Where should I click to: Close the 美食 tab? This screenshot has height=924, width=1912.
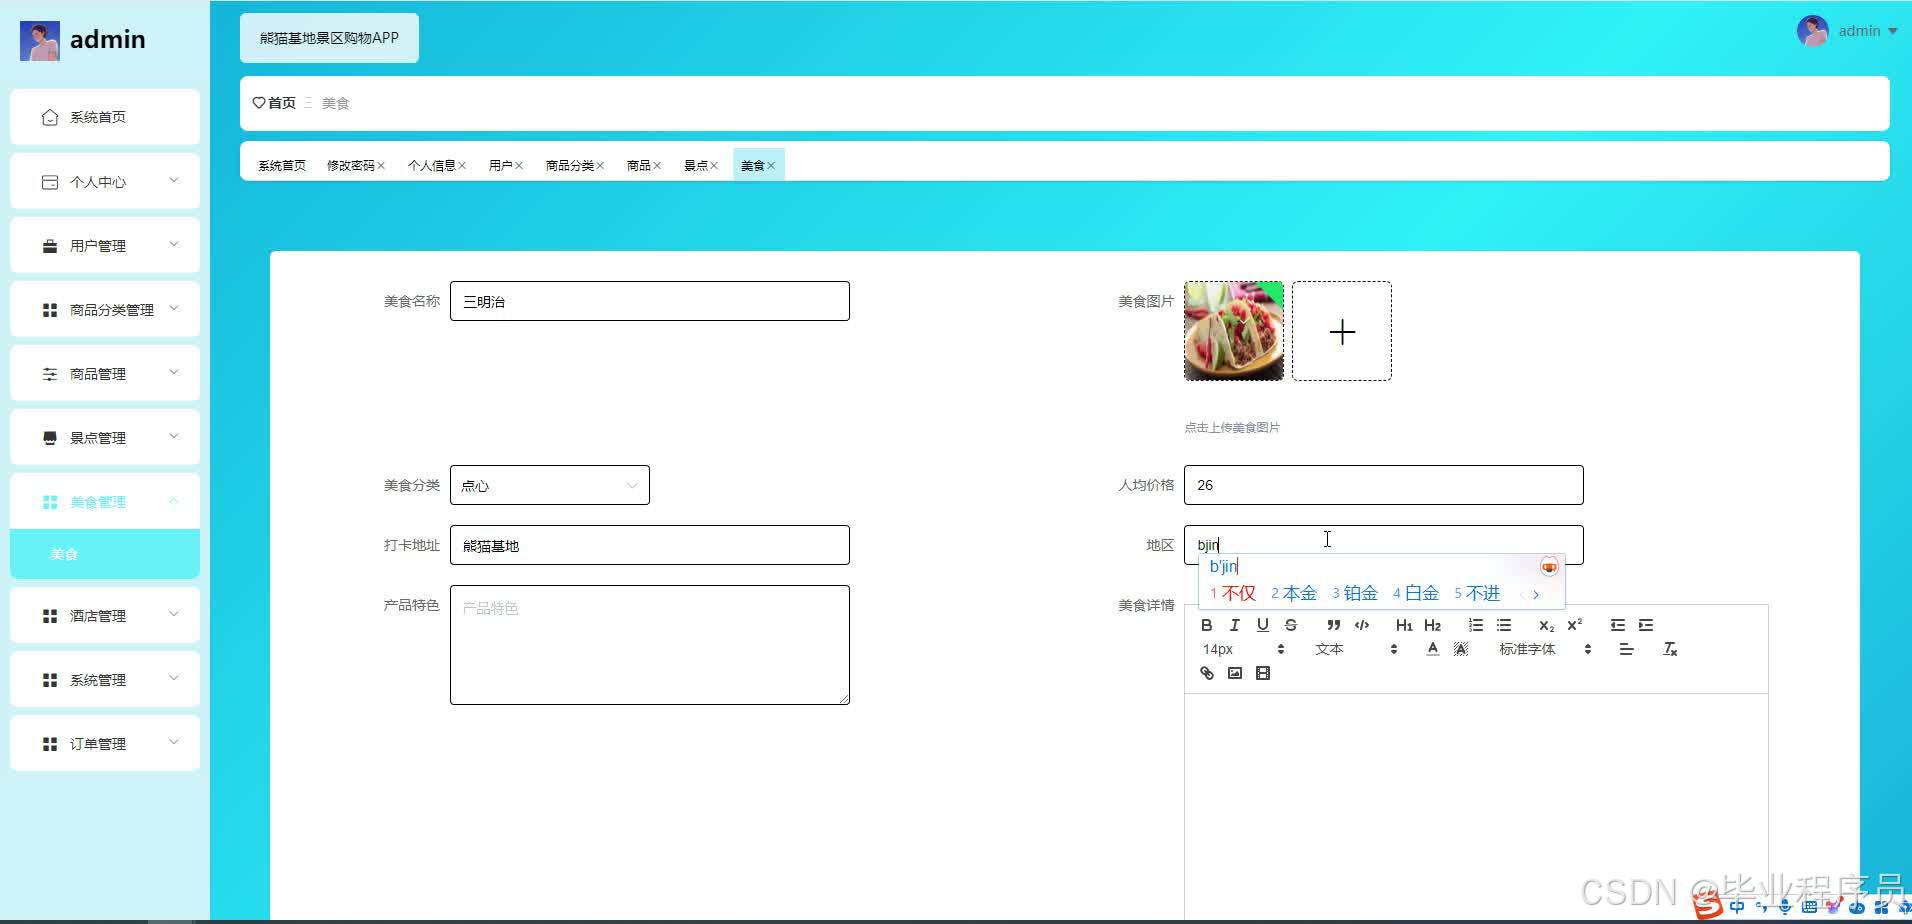pyautogui.click(x=771, y=166)
